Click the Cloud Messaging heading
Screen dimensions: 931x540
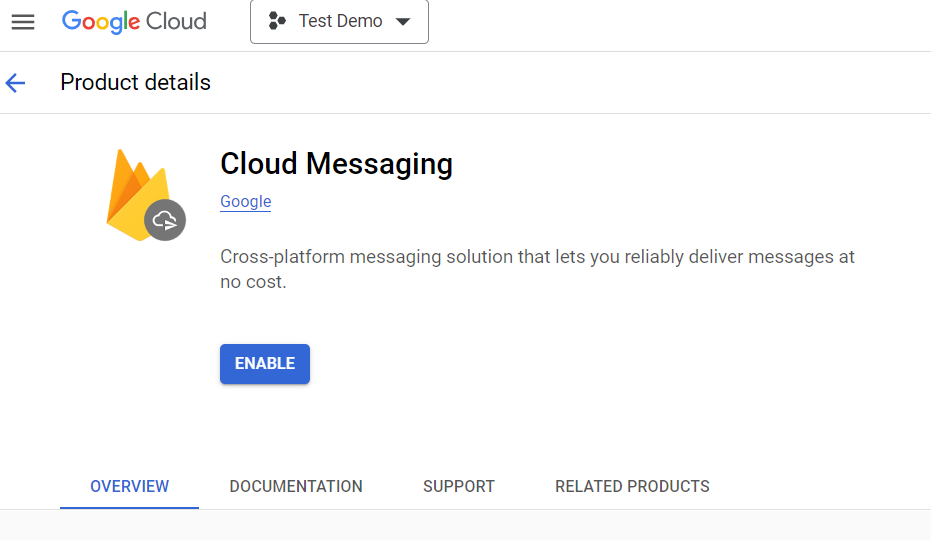(x=336, y=164)
